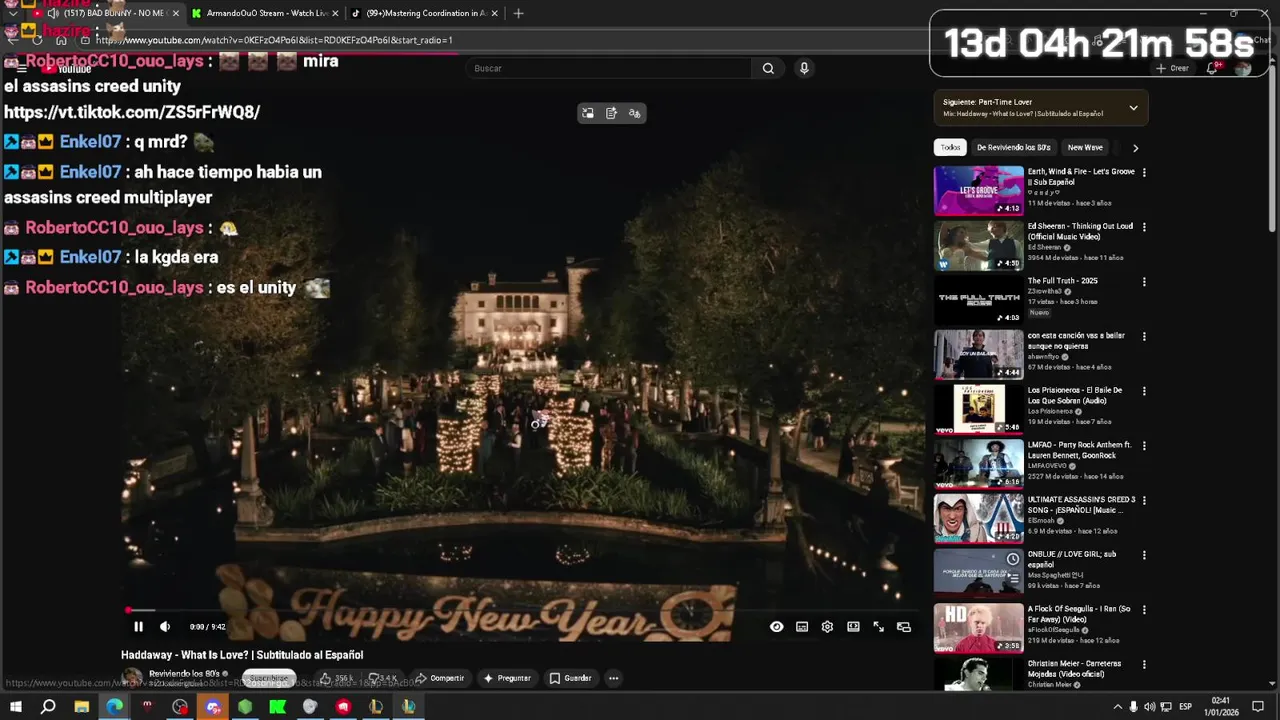
Task: Switch to Mastering Coordination TikTok tab
Action: click(x=425, y=13)
